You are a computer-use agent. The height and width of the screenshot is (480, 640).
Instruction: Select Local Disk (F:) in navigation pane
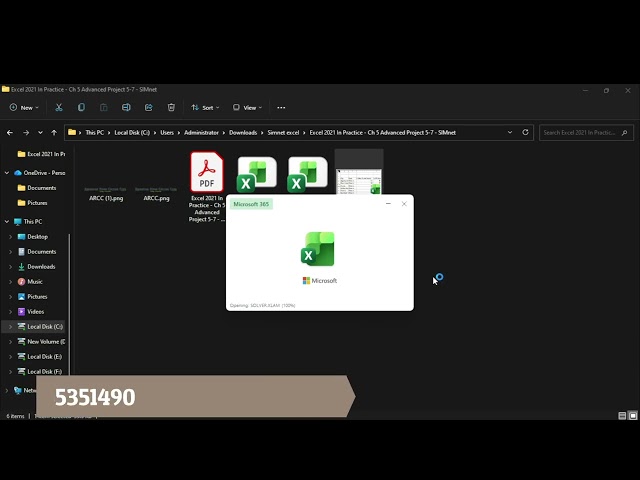pos(40,371)
